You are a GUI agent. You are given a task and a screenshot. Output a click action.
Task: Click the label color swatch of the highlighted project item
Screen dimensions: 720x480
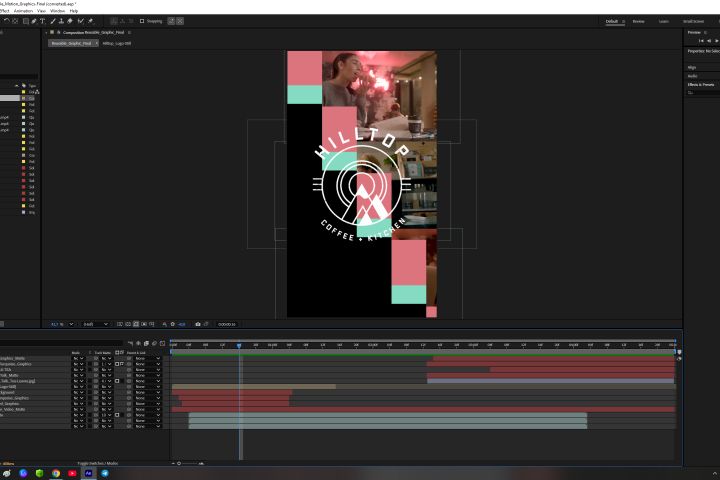(23, 98)
